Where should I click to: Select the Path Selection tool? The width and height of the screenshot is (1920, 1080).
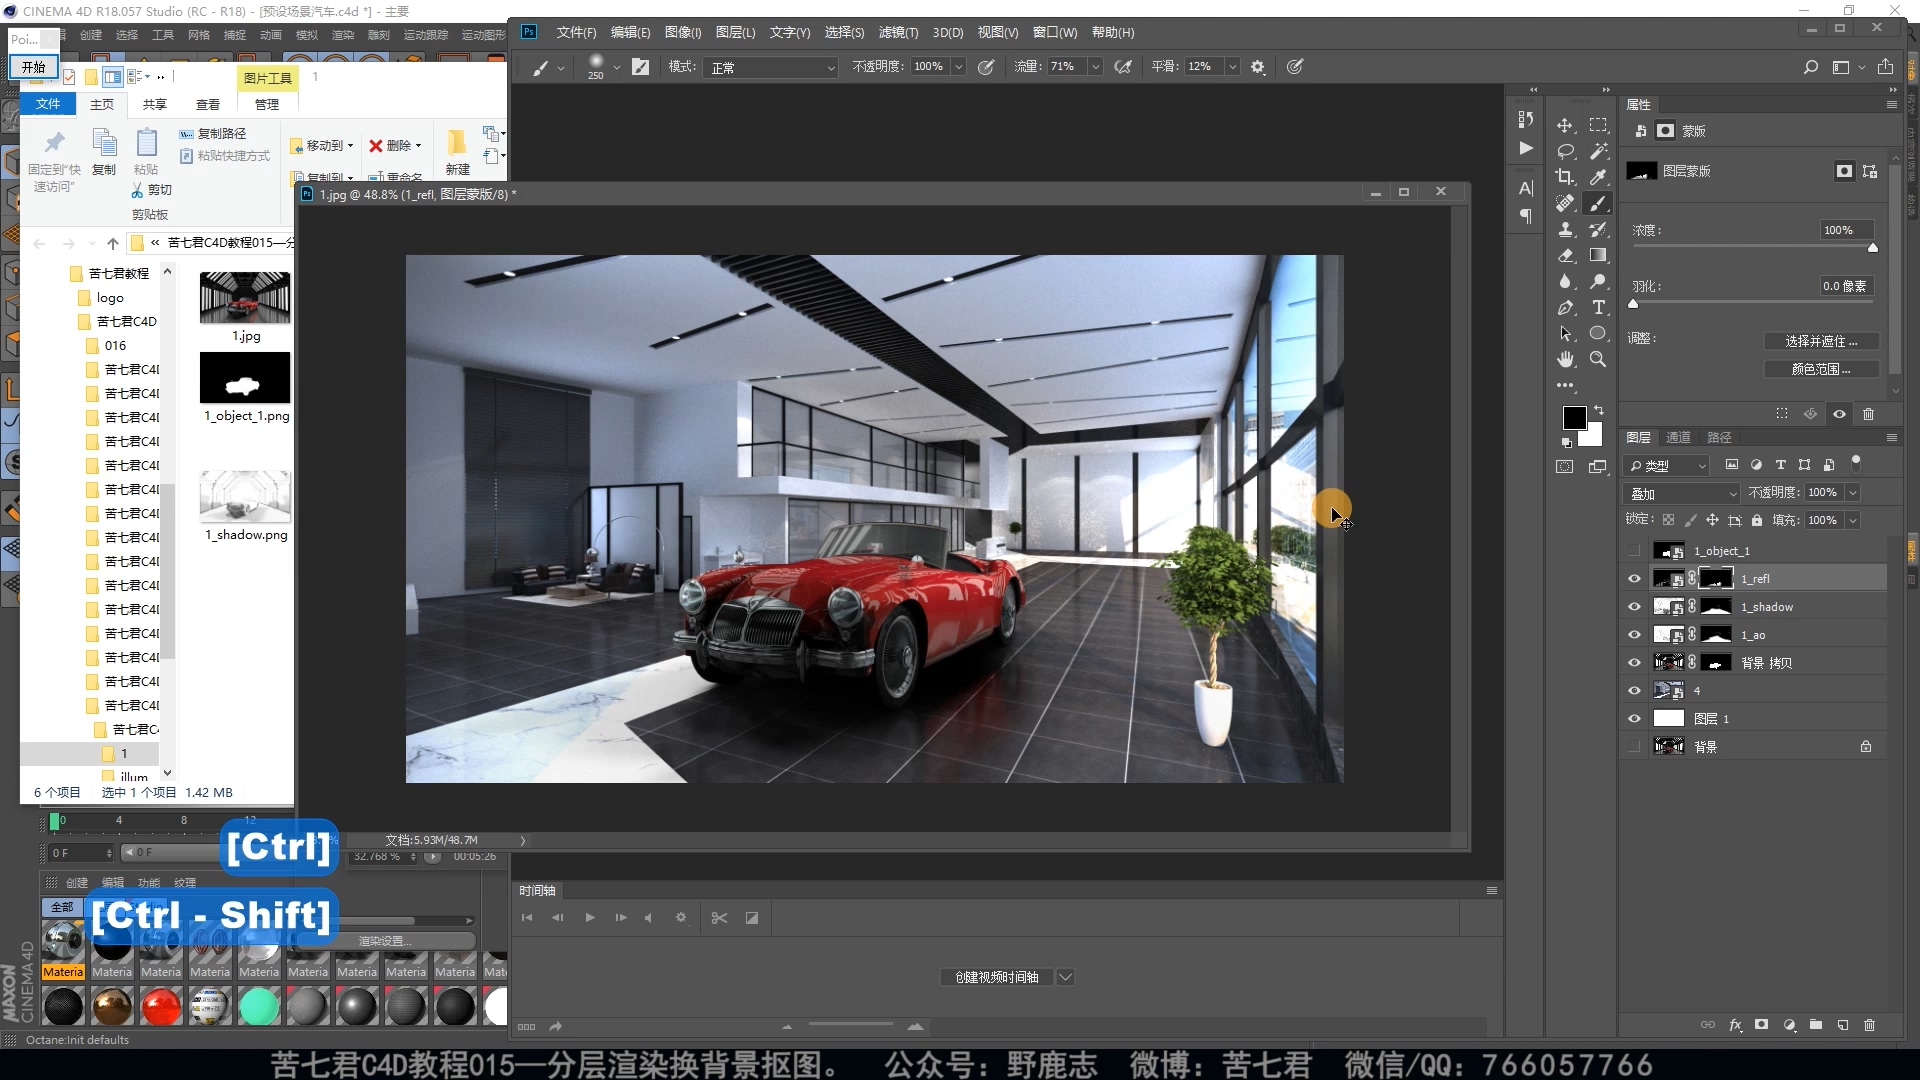click(x=1565, y=333)
